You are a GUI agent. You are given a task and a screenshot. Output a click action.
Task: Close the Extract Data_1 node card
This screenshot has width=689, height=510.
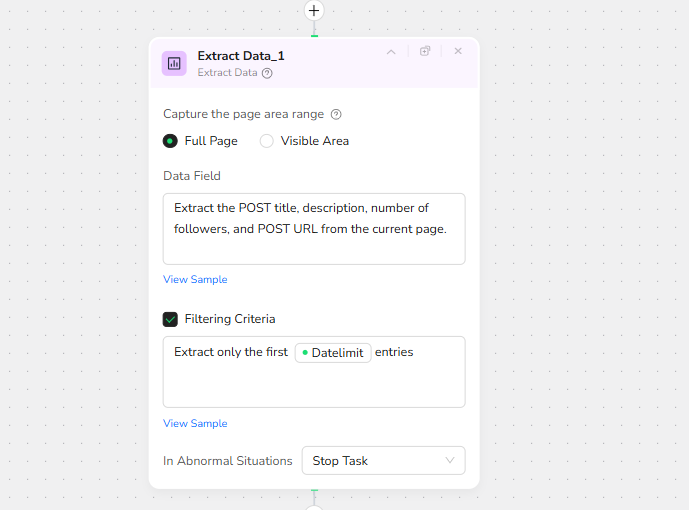pyautogui.click(x=458, y=51)
